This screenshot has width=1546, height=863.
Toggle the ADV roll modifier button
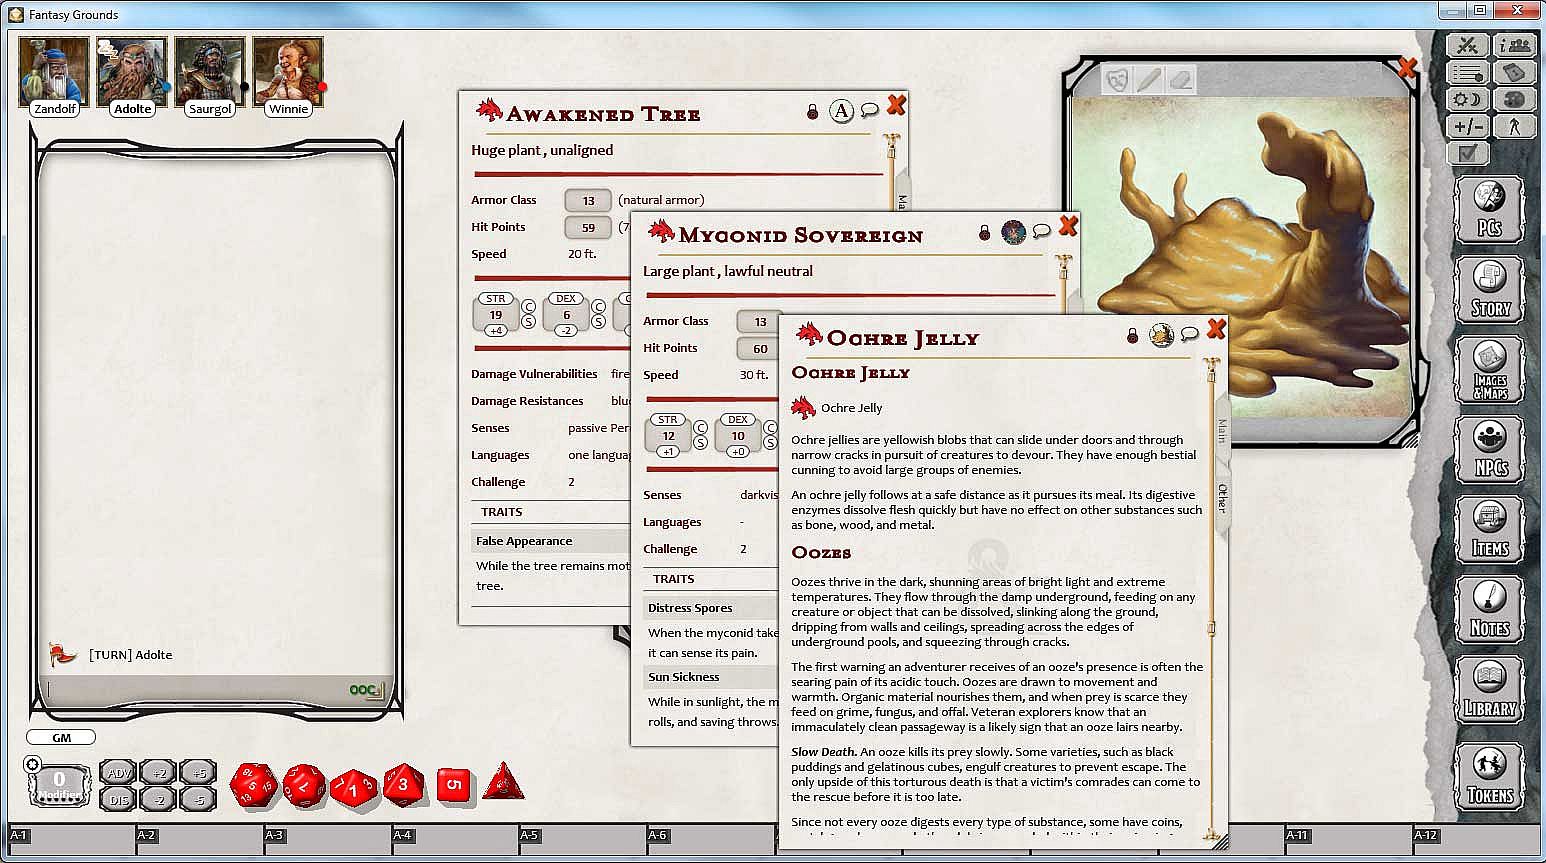tap(119, 773)
